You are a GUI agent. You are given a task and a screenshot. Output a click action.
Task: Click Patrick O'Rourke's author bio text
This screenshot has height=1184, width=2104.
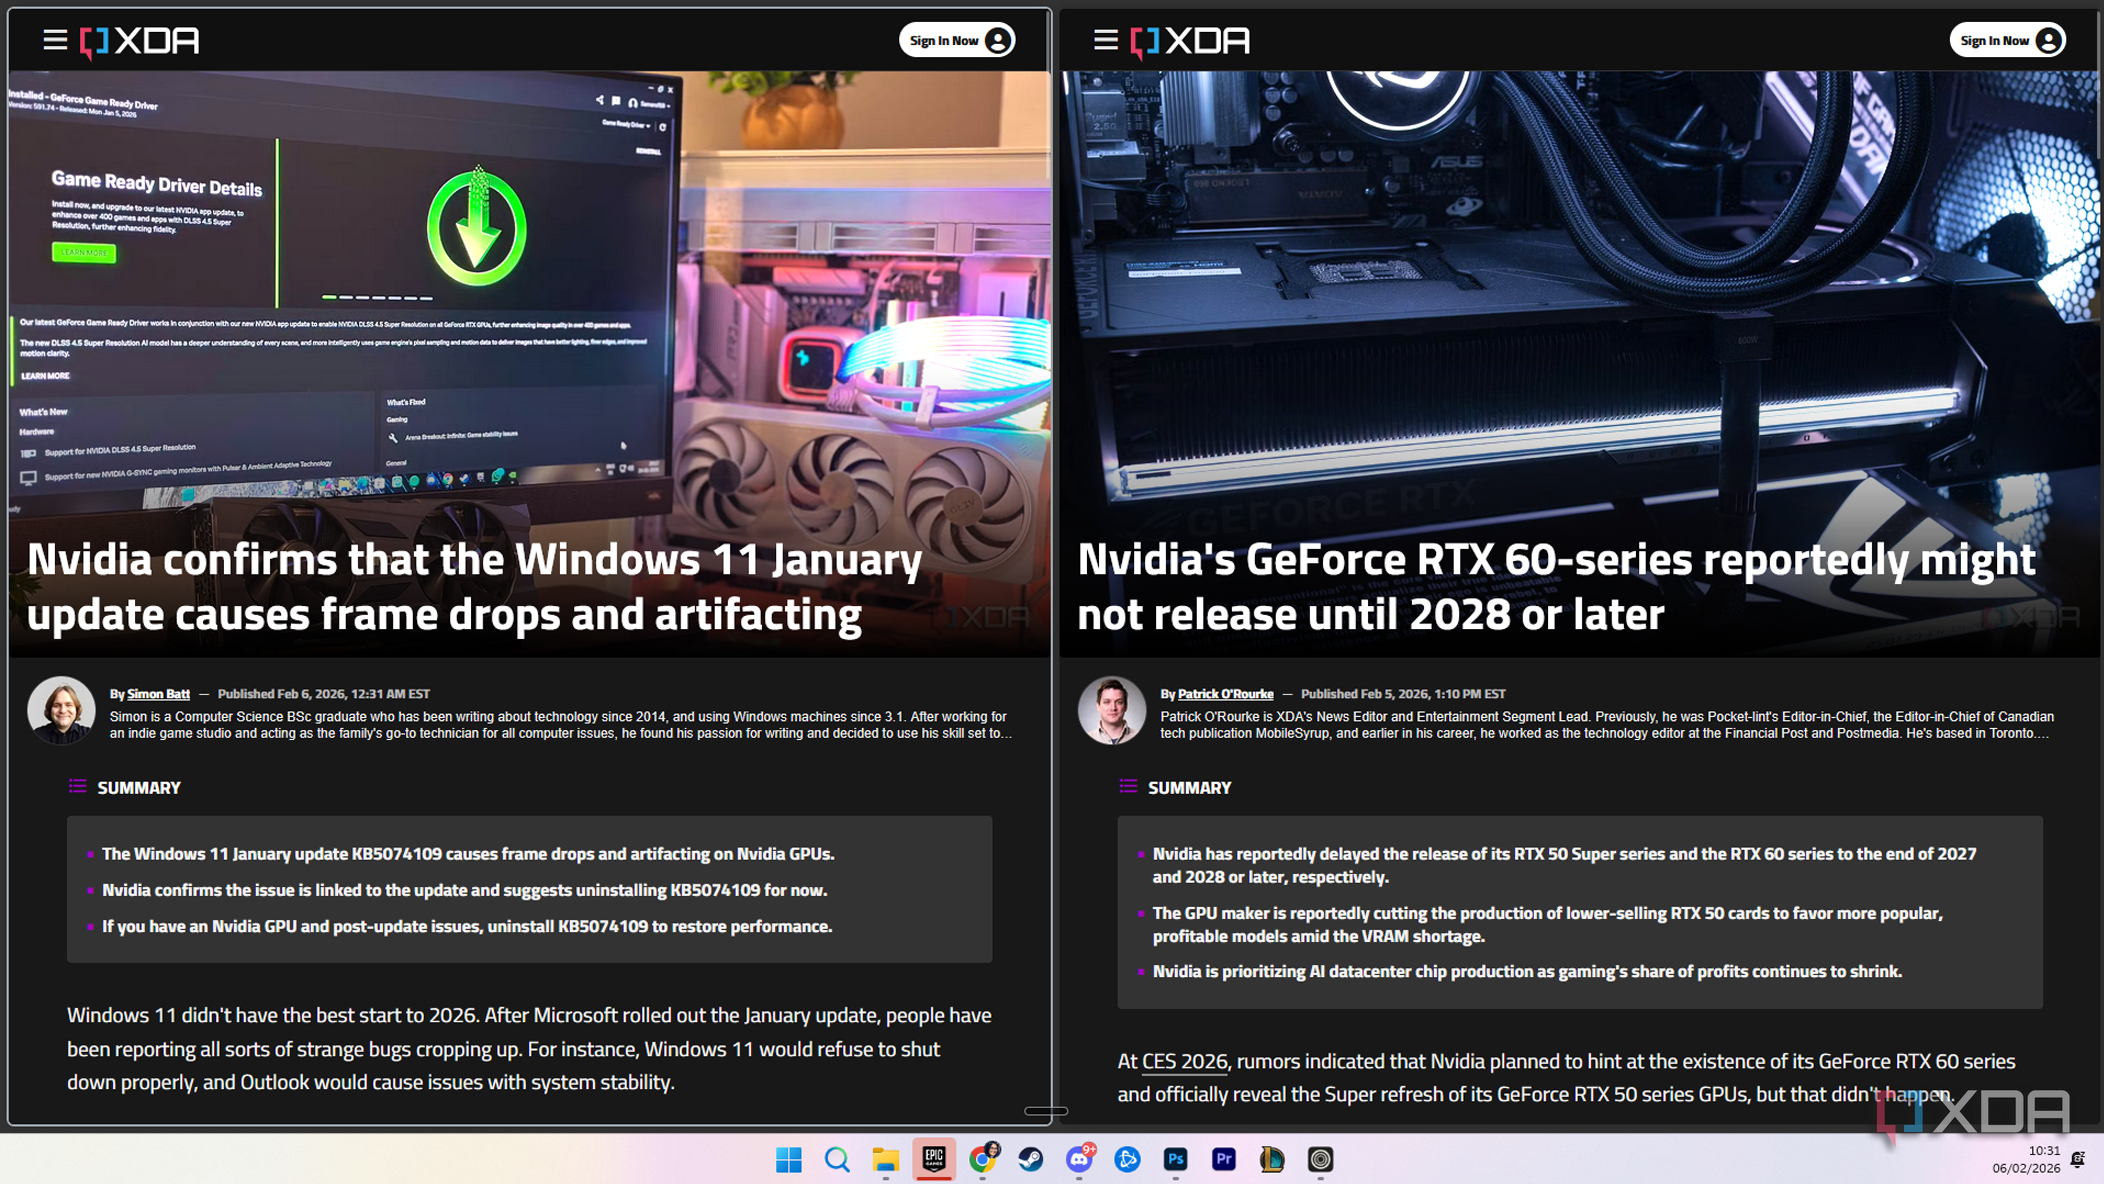tap(1607, 725)
